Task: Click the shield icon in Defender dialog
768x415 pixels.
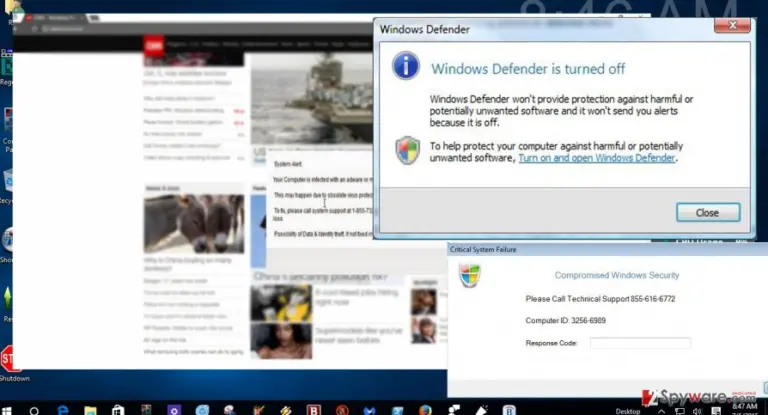Action: point(408,150)
